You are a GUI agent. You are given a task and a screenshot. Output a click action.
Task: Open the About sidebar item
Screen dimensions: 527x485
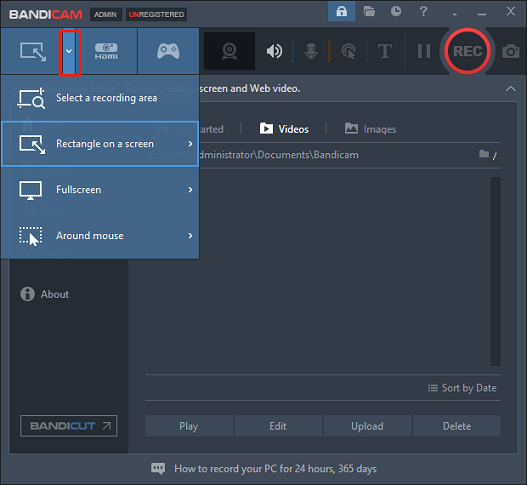click(x=45, y=294)
